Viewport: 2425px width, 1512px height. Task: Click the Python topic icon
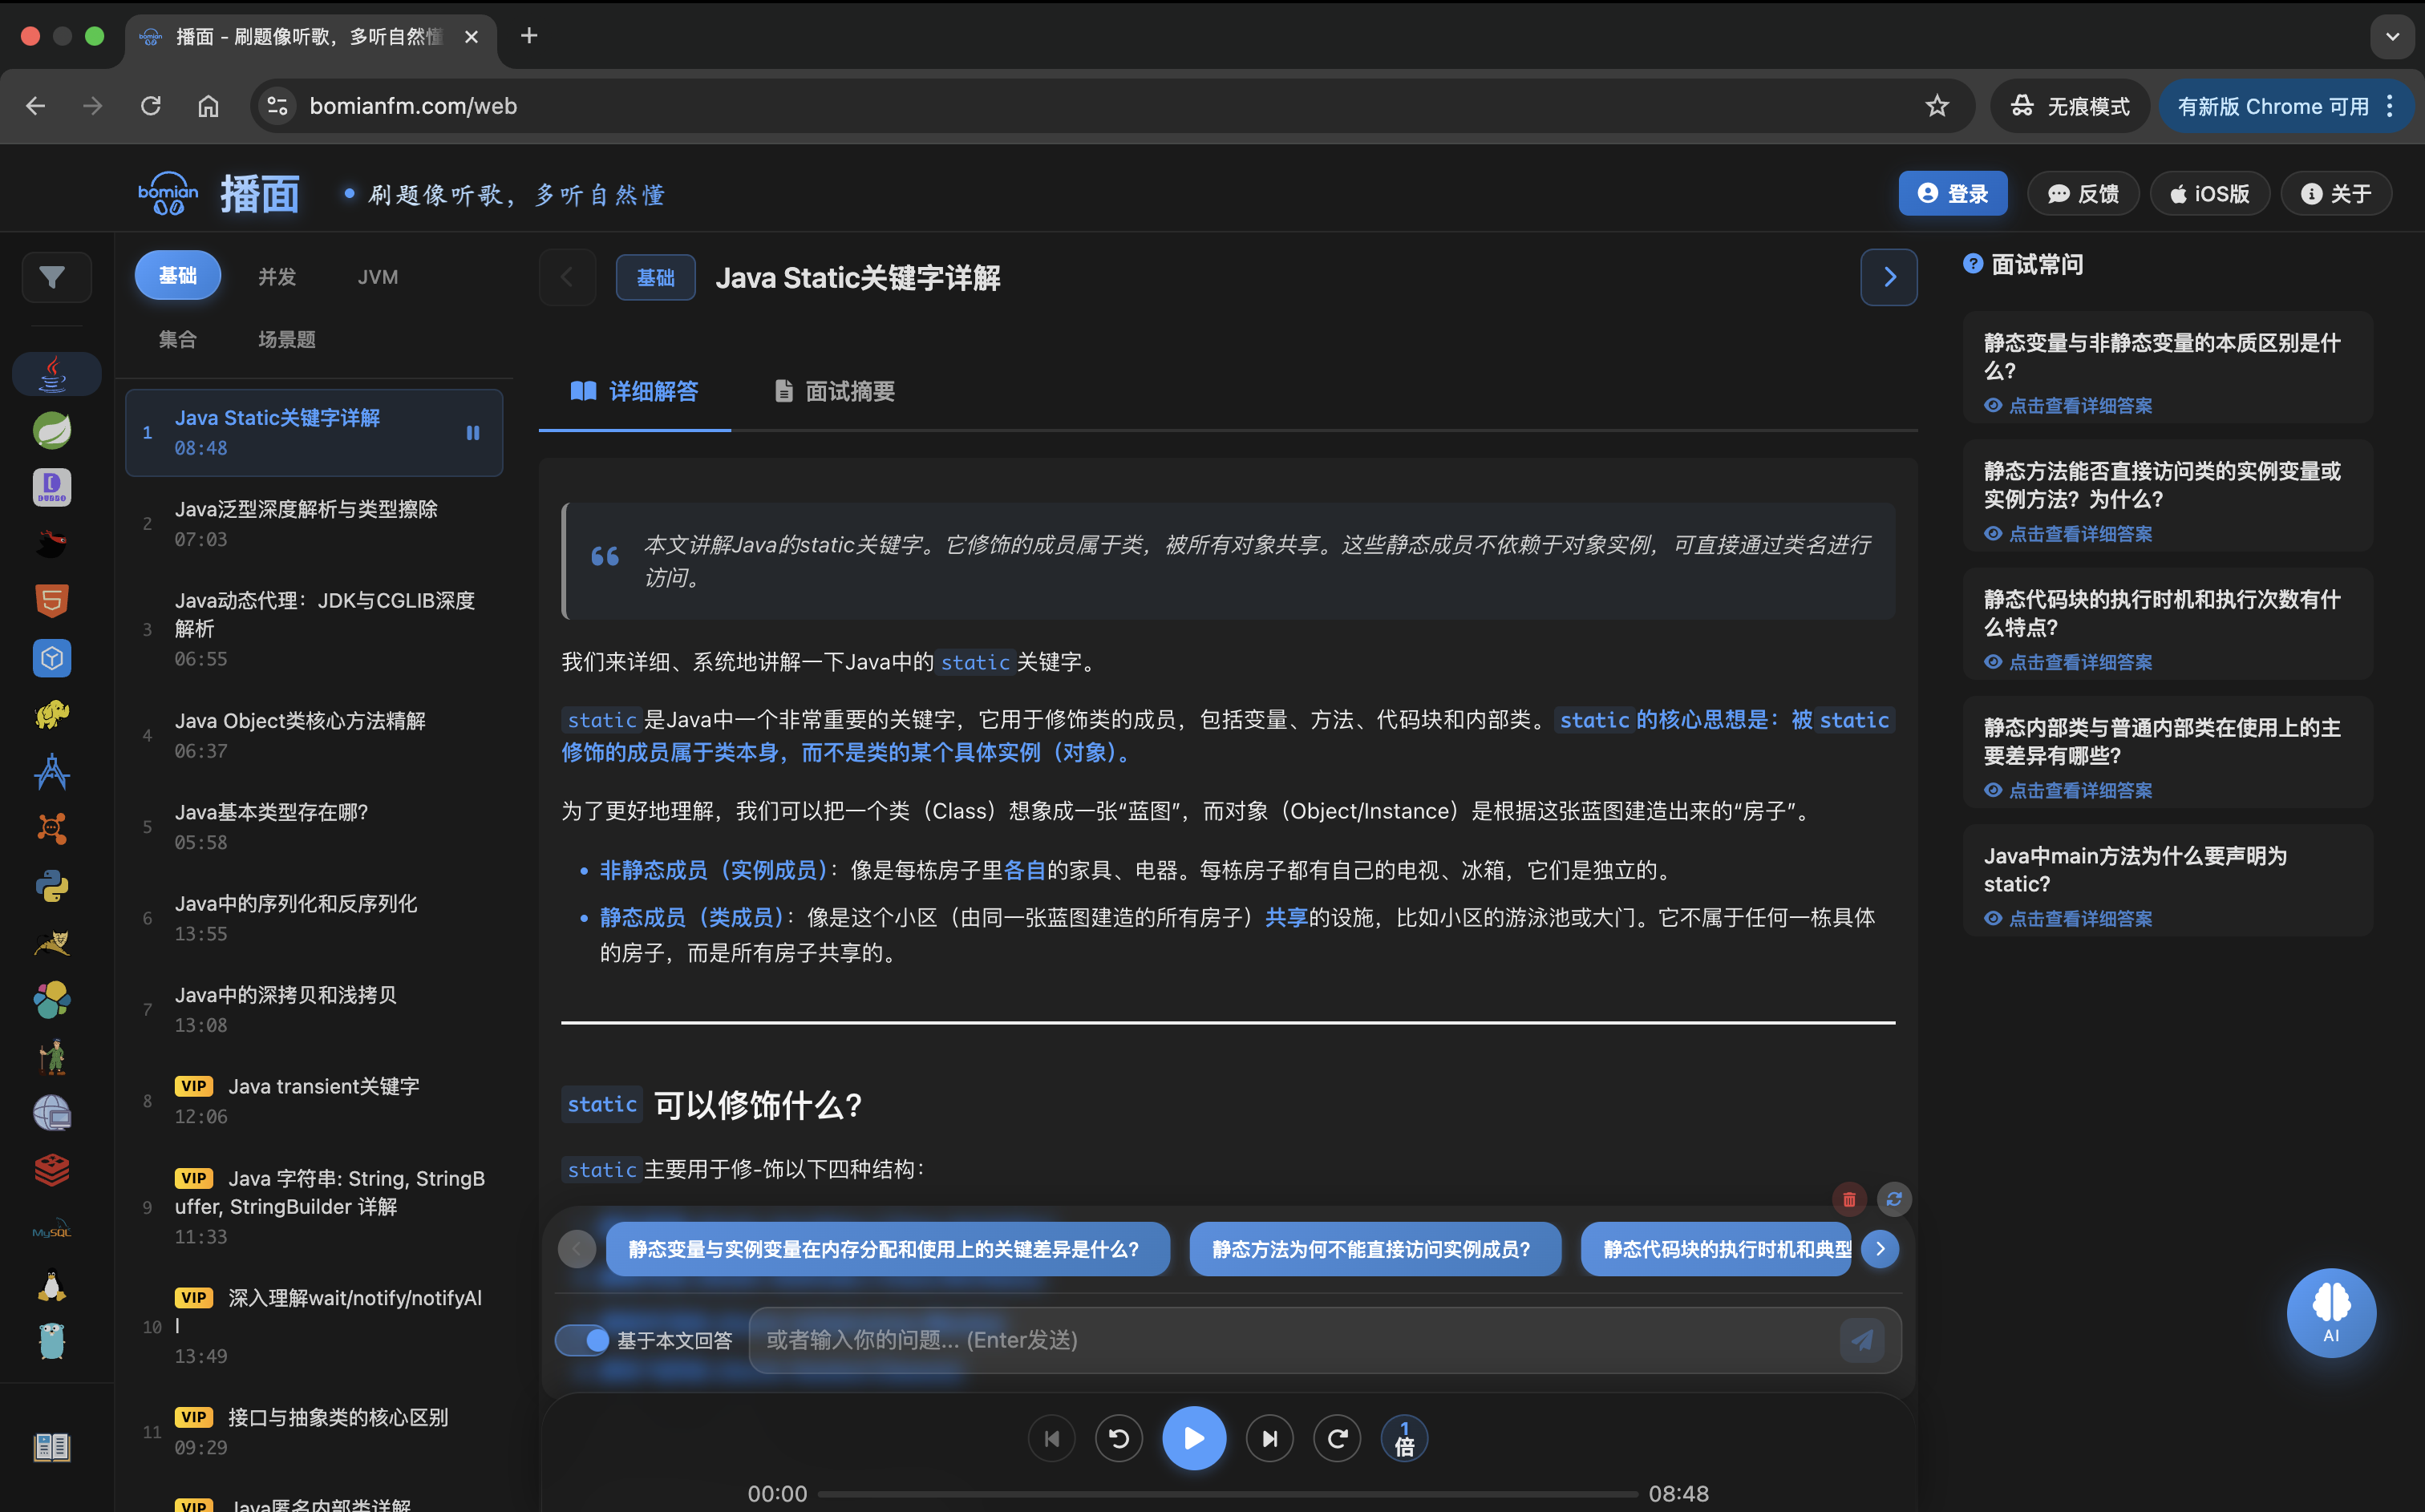coord(51,886)
